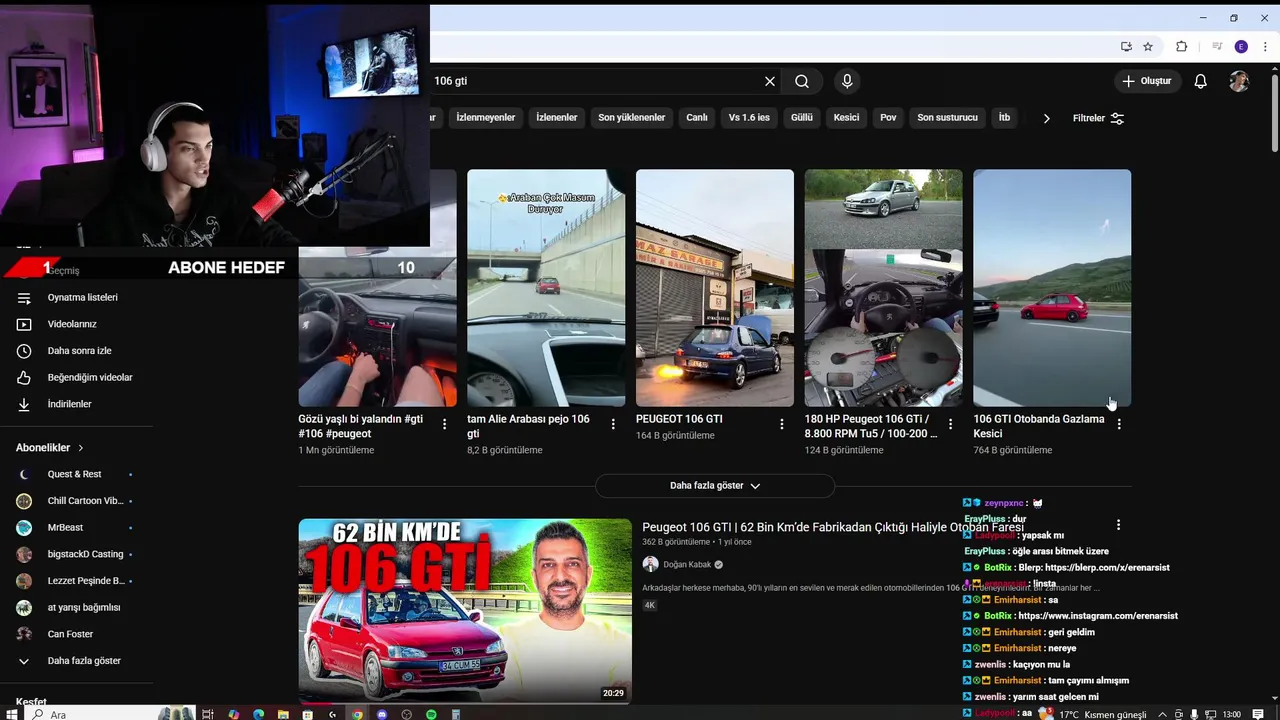Select the İzlenmeyenler filter chip

486,117
